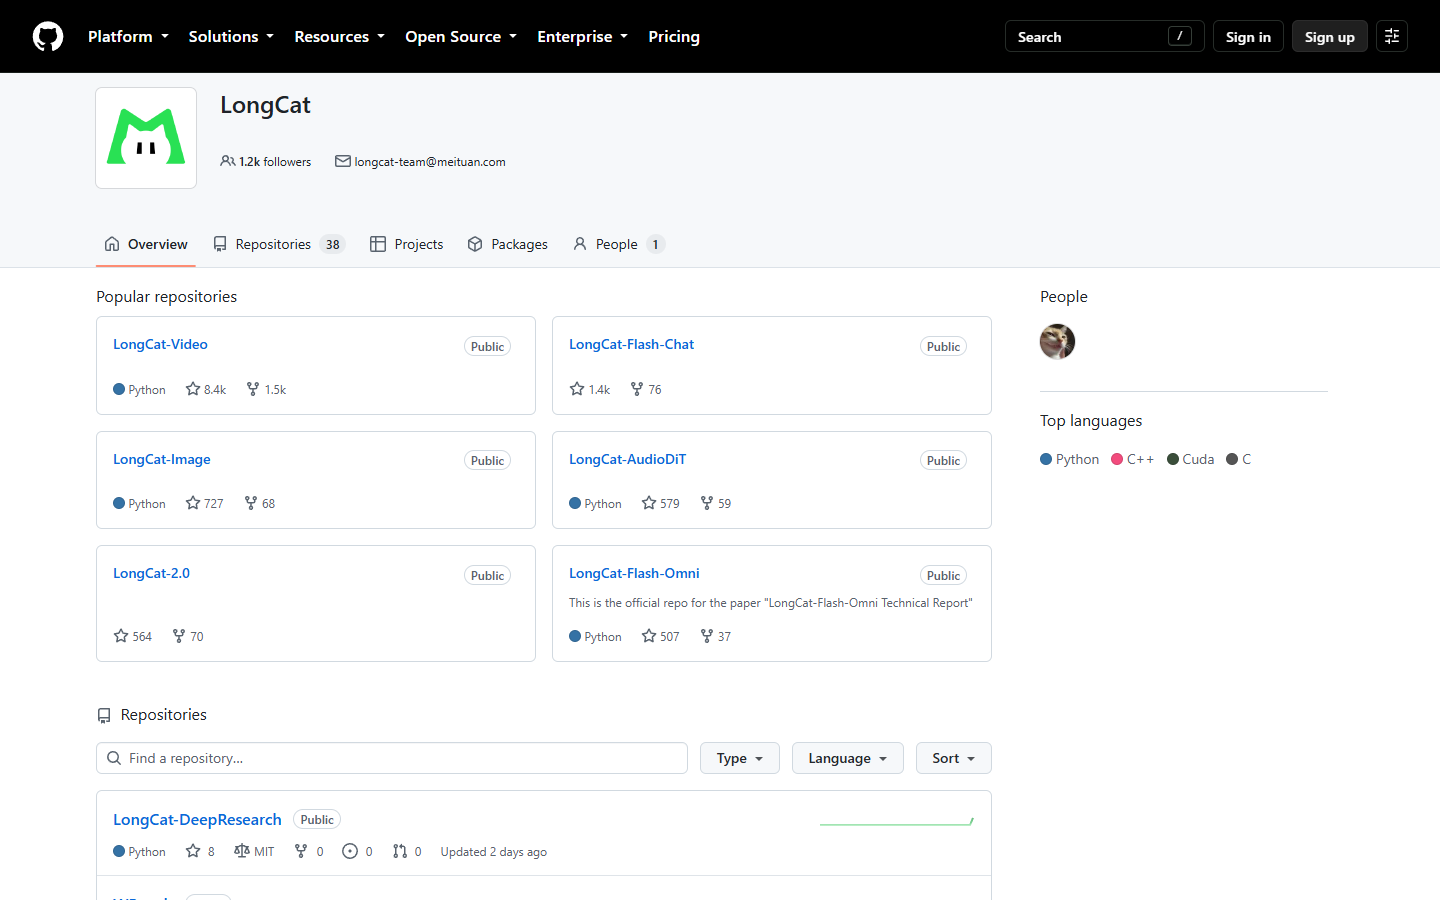Click the pull requests icon on LongCat-DeepResearch
The height and width of the screenshot is (900, 1440).
(400, 851)
